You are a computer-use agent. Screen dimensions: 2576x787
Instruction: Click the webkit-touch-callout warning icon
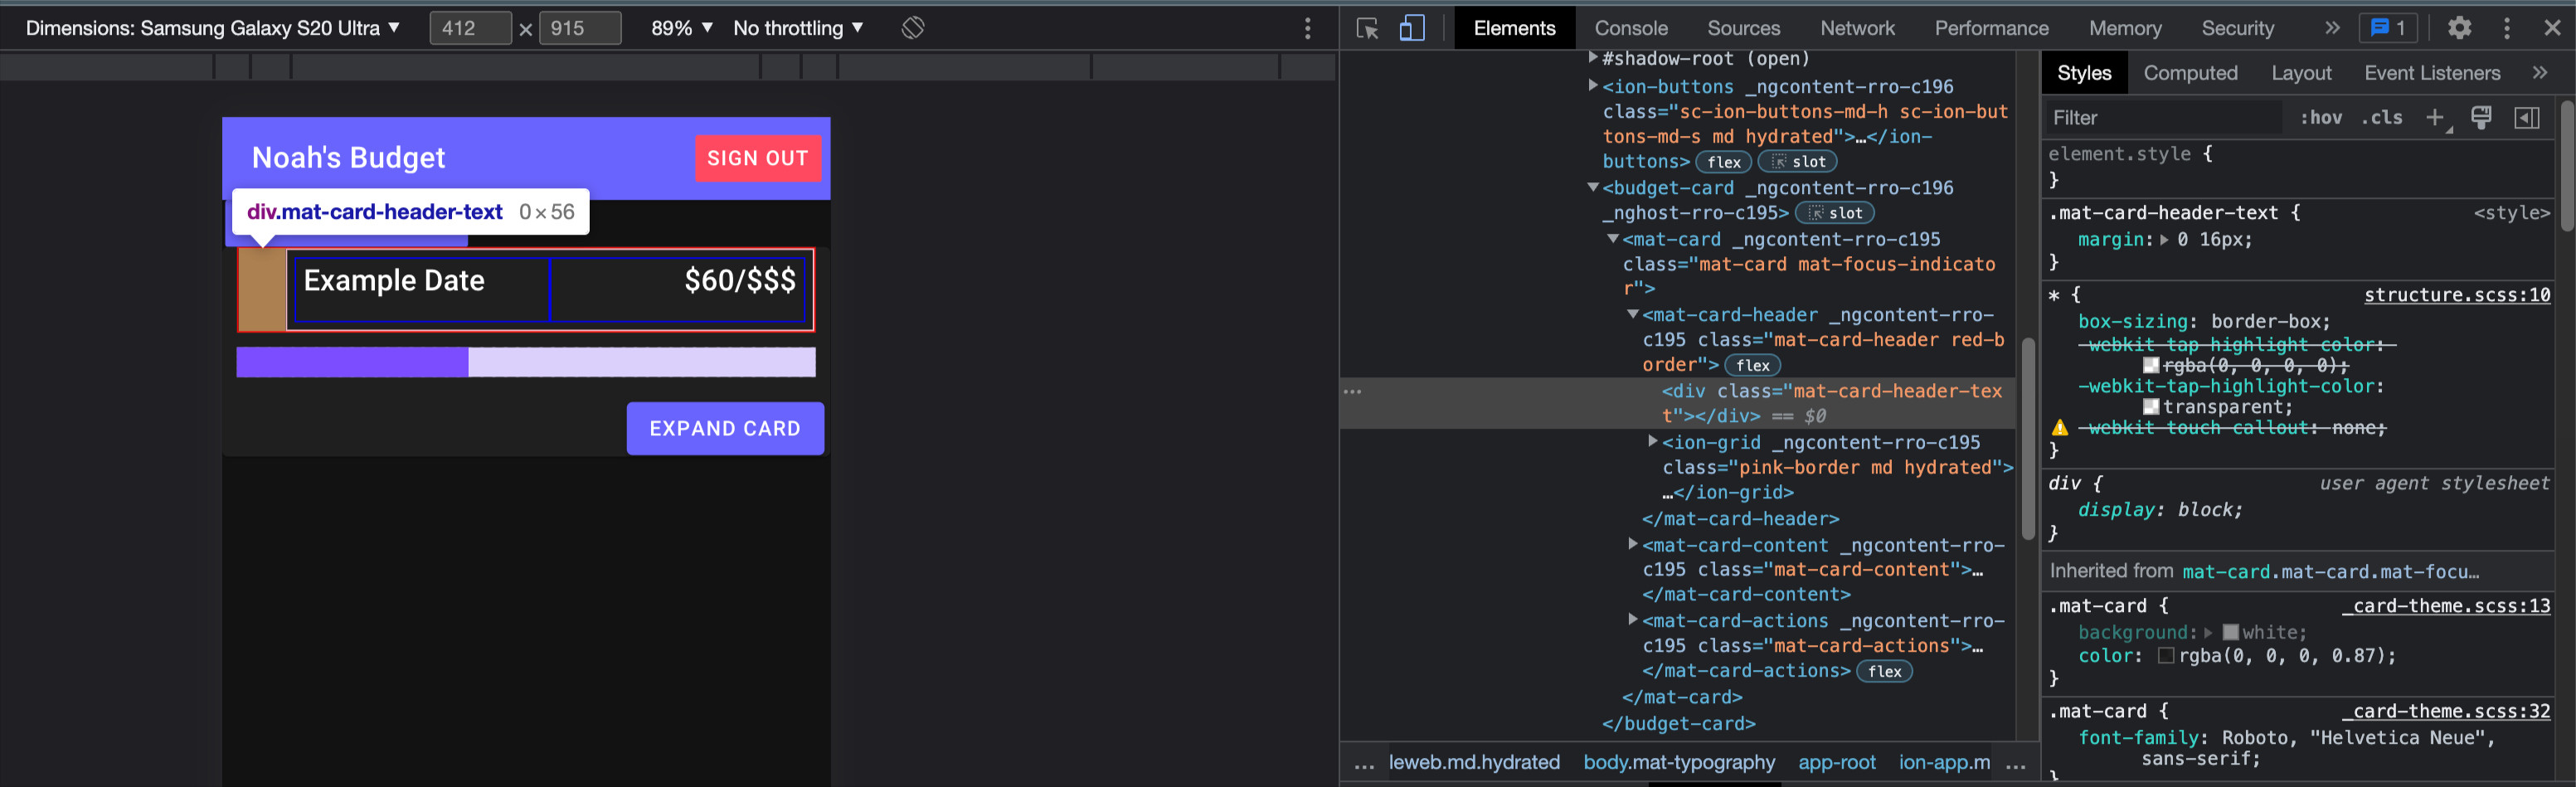pos(2060,428)
